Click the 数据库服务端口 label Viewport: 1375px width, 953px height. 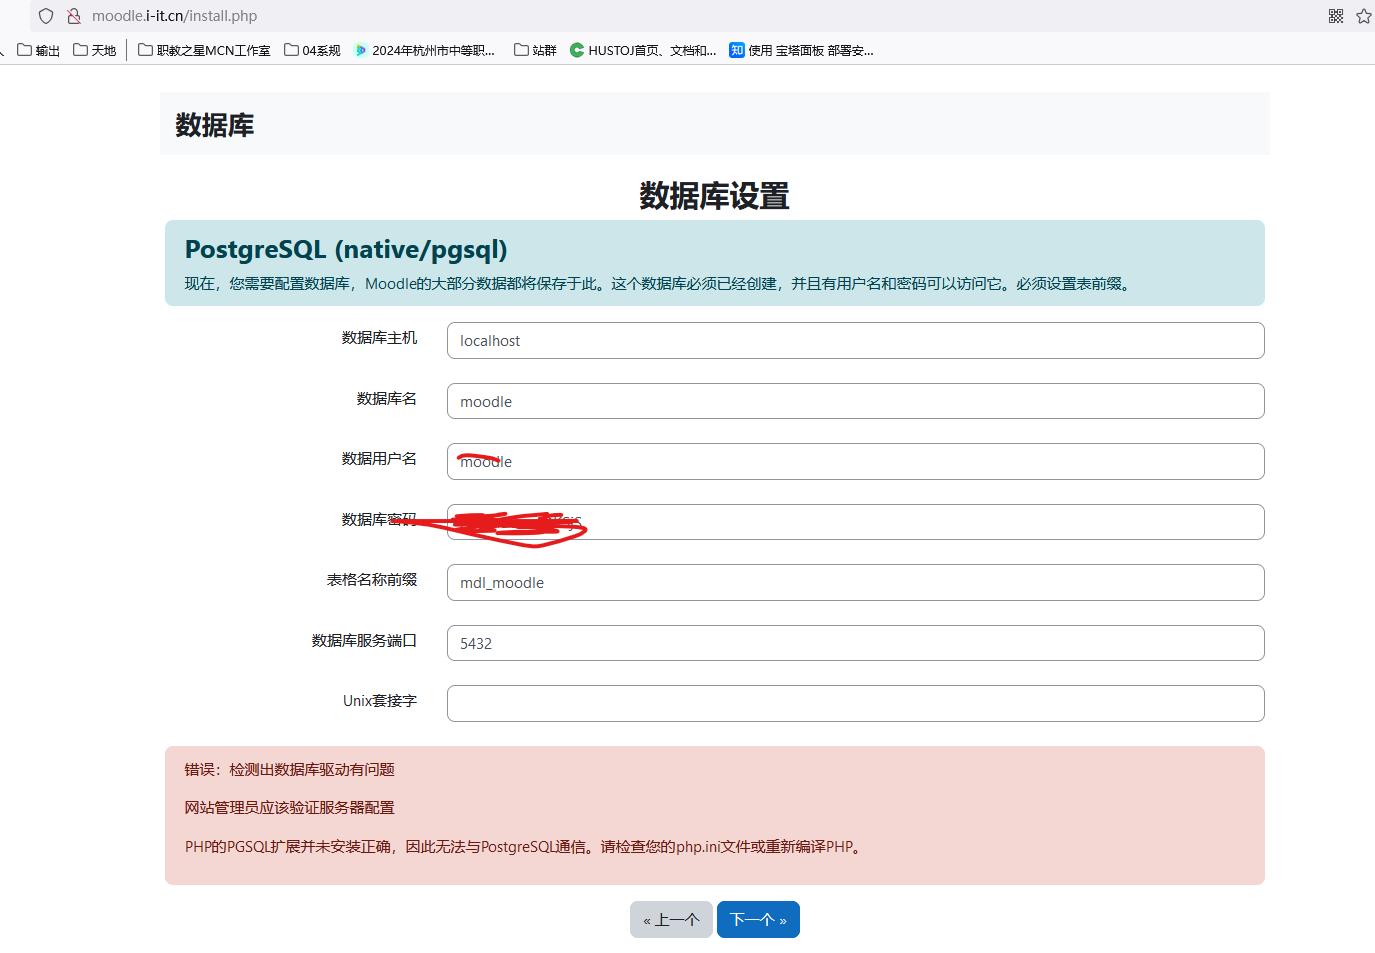click(x=364, y=640)
